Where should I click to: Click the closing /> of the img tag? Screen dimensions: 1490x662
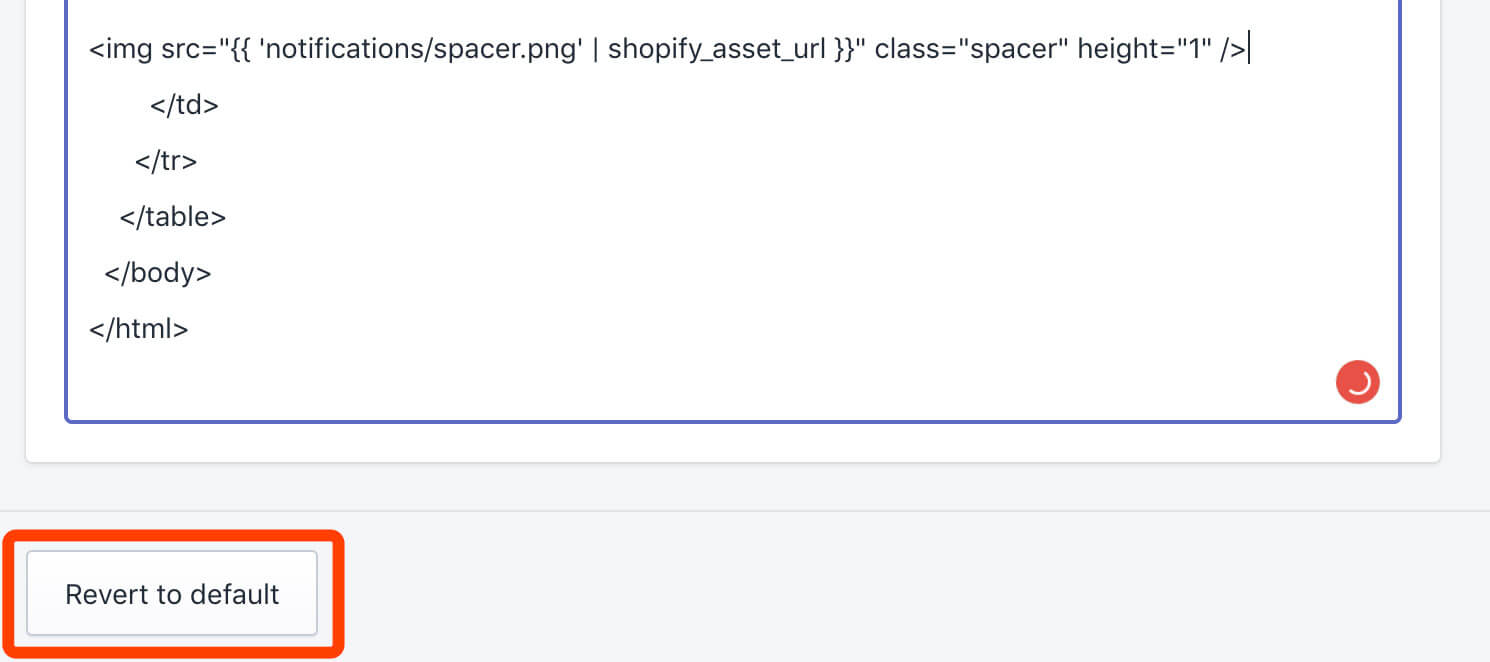tap(1232, 49)
